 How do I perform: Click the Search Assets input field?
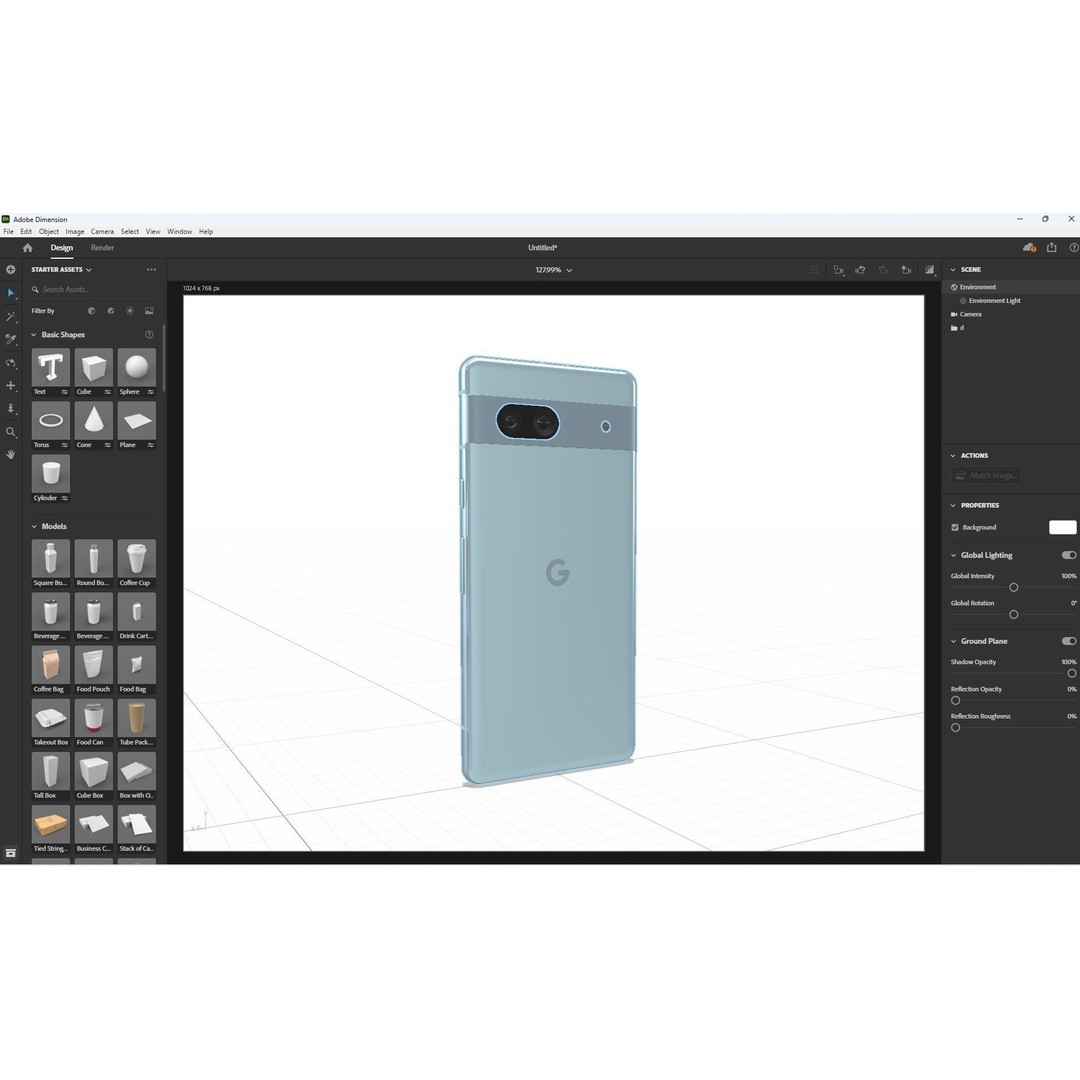(x=93, y=290)
